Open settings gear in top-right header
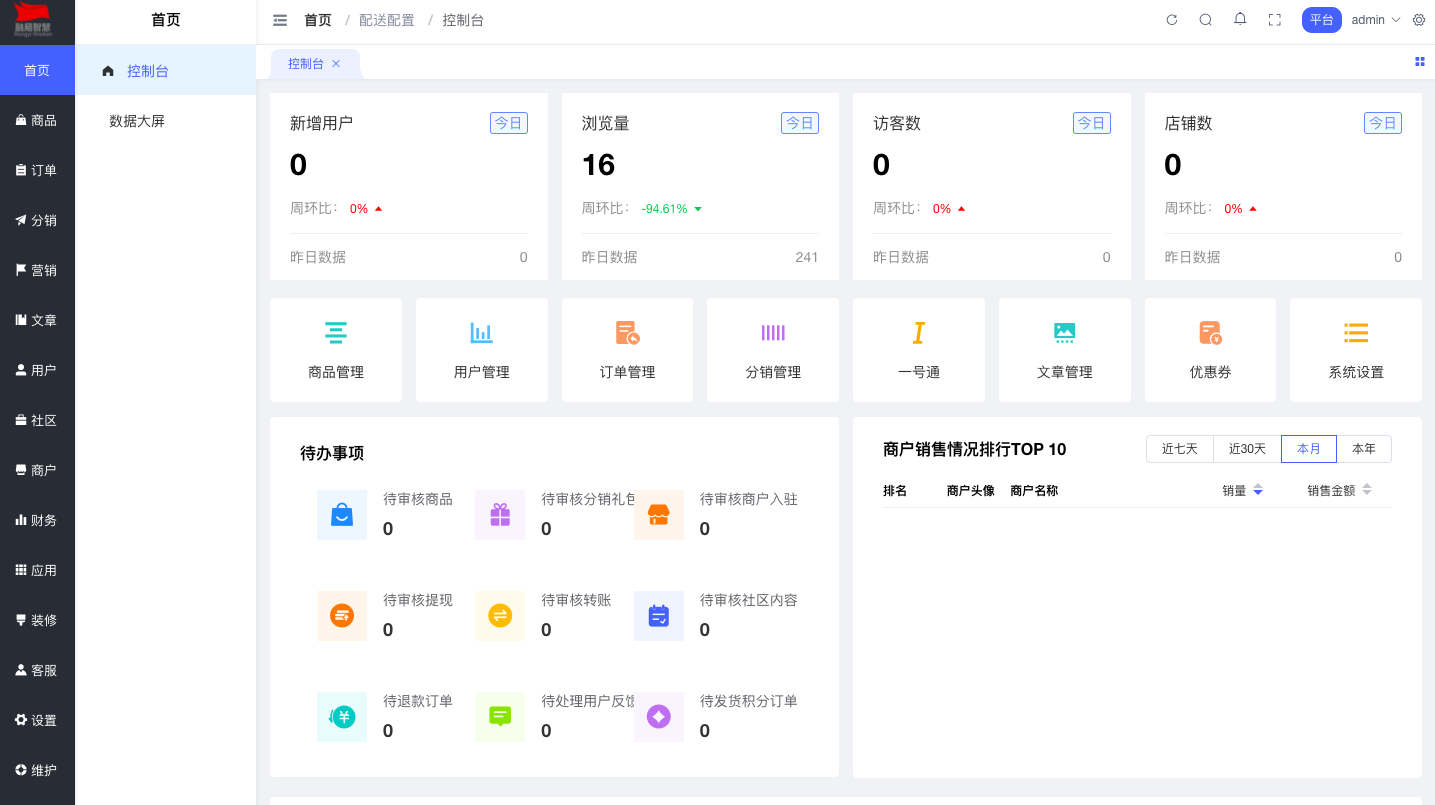Image resolution: width=1435 pixels, height=805 pixels. (x=1419, y=20)
